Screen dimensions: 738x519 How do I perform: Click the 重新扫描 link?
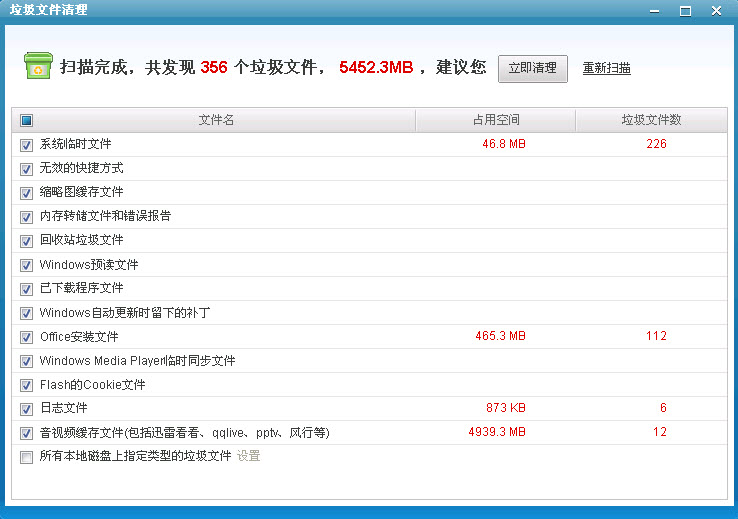click(606, 69)
